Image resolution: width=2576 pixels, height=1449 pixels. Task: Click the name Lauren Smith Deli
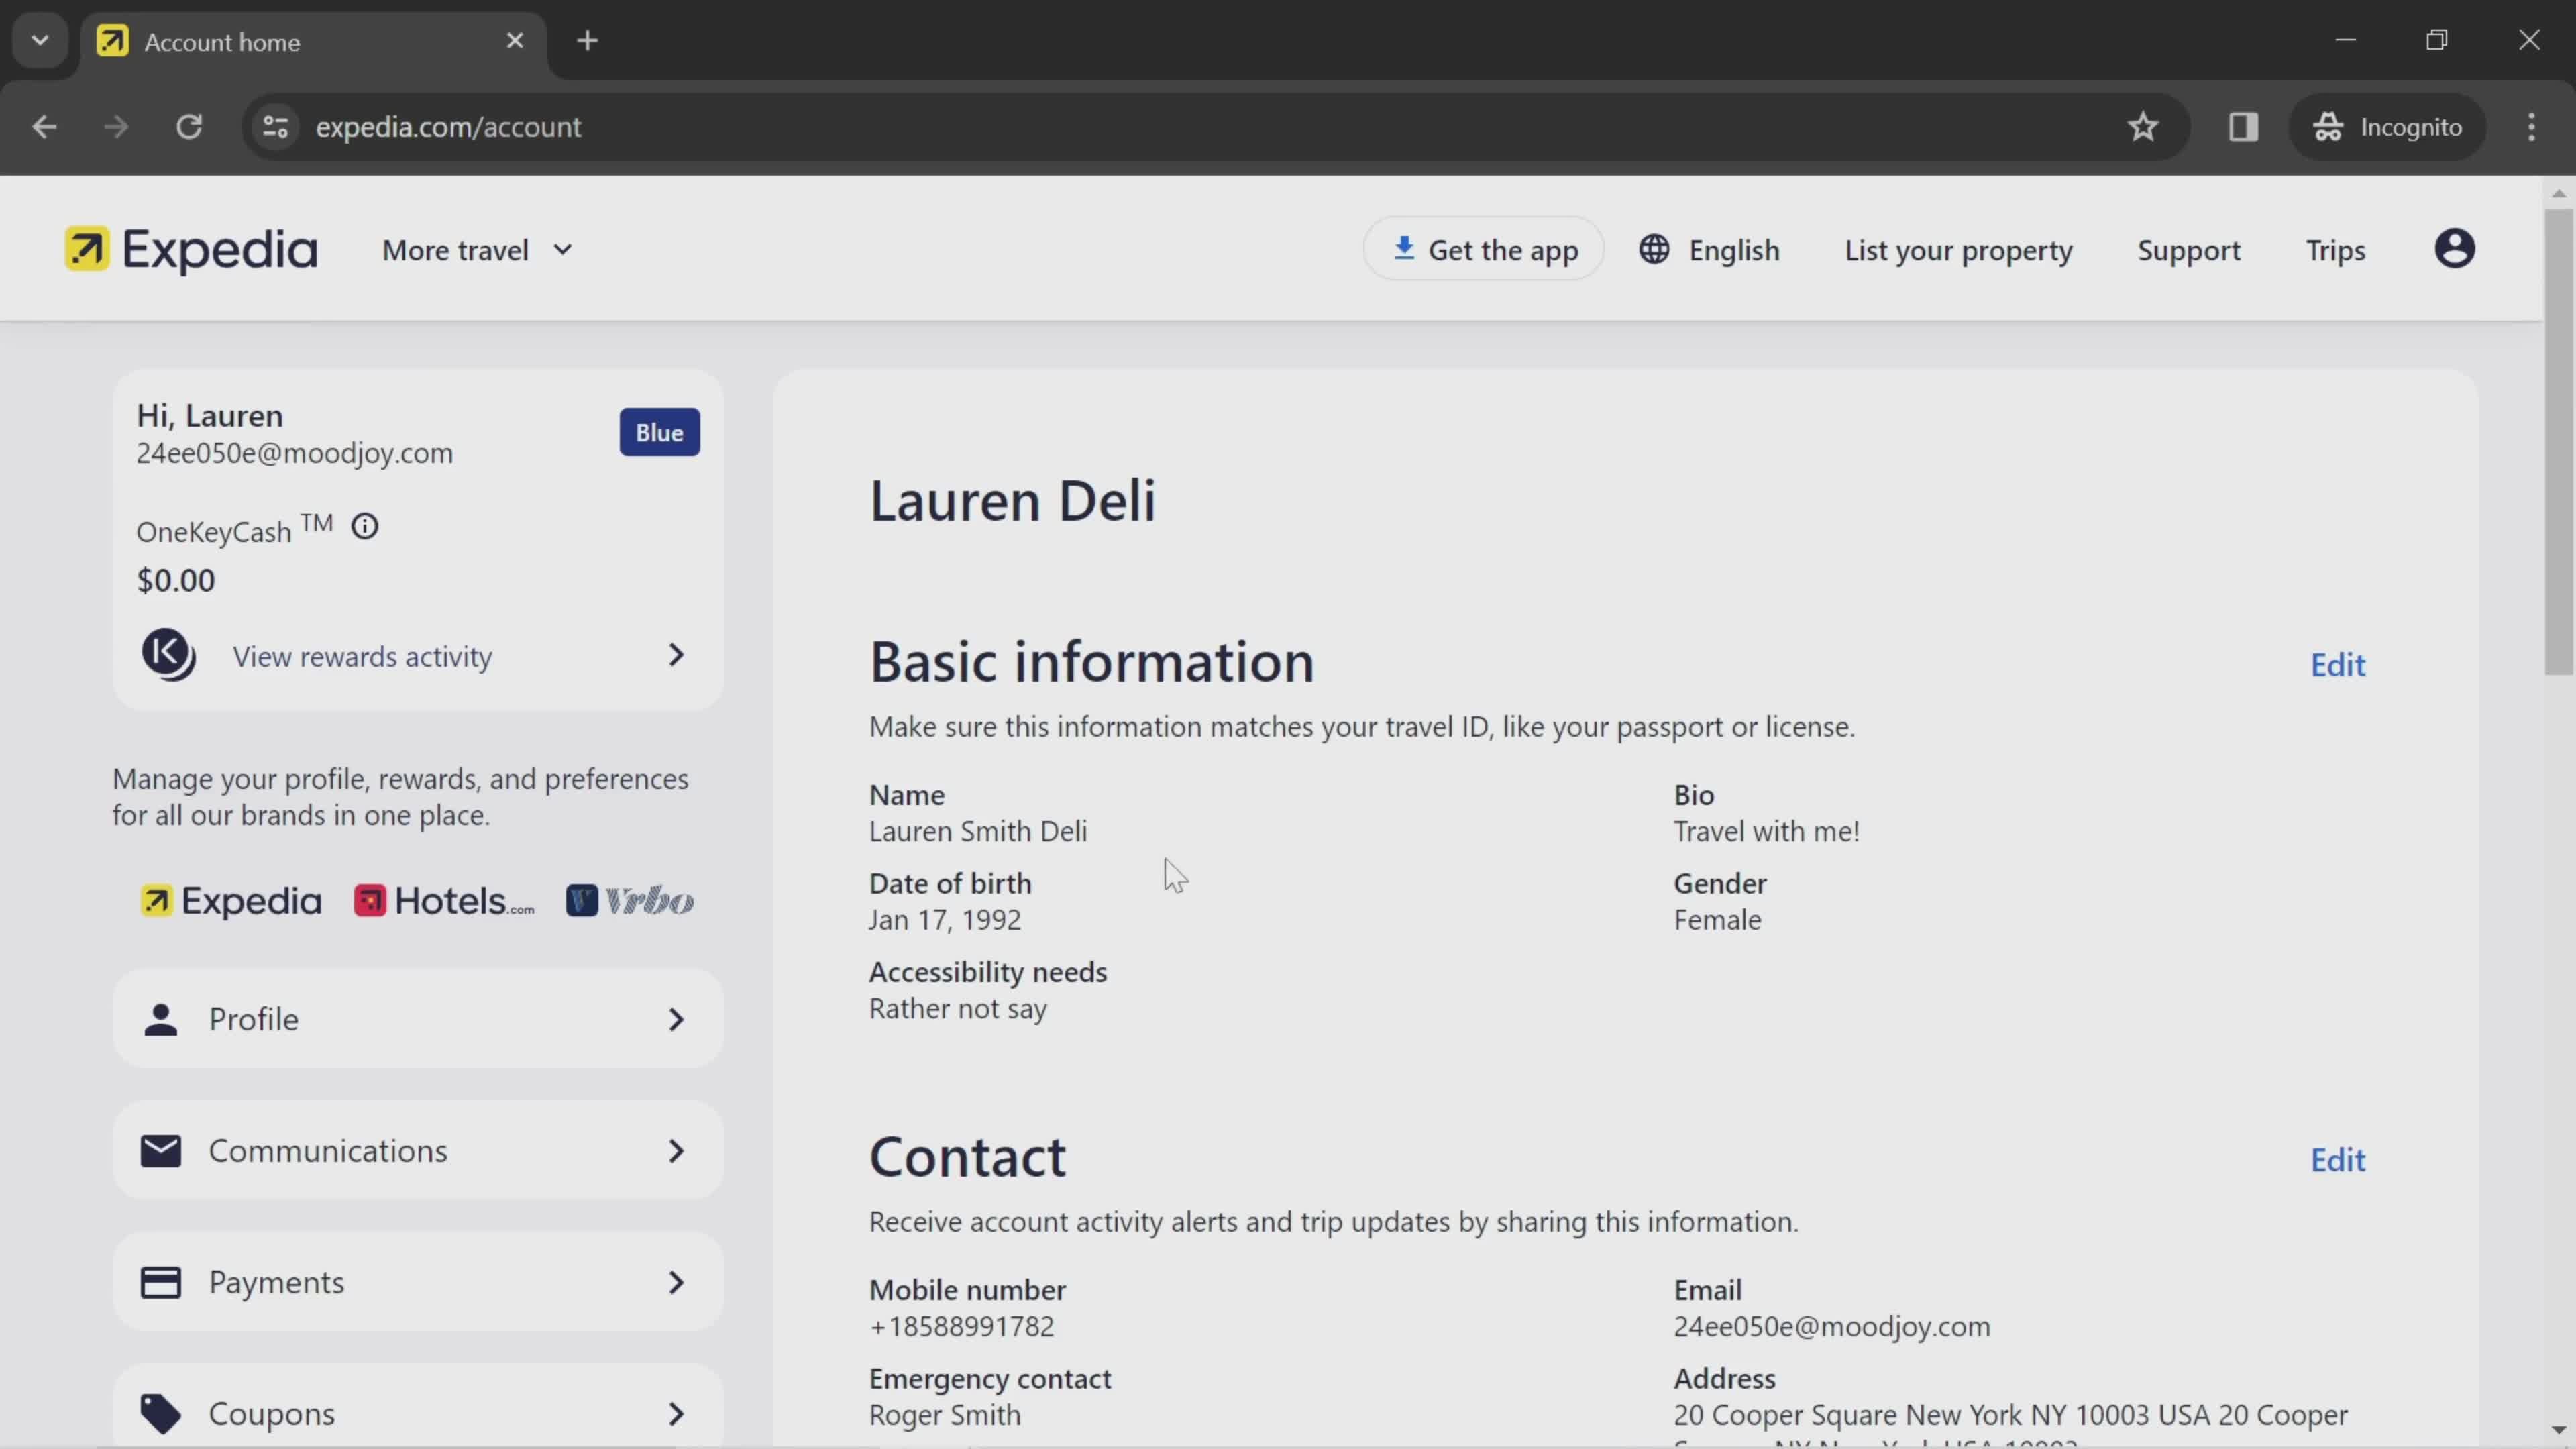click(x=977, y=831)
